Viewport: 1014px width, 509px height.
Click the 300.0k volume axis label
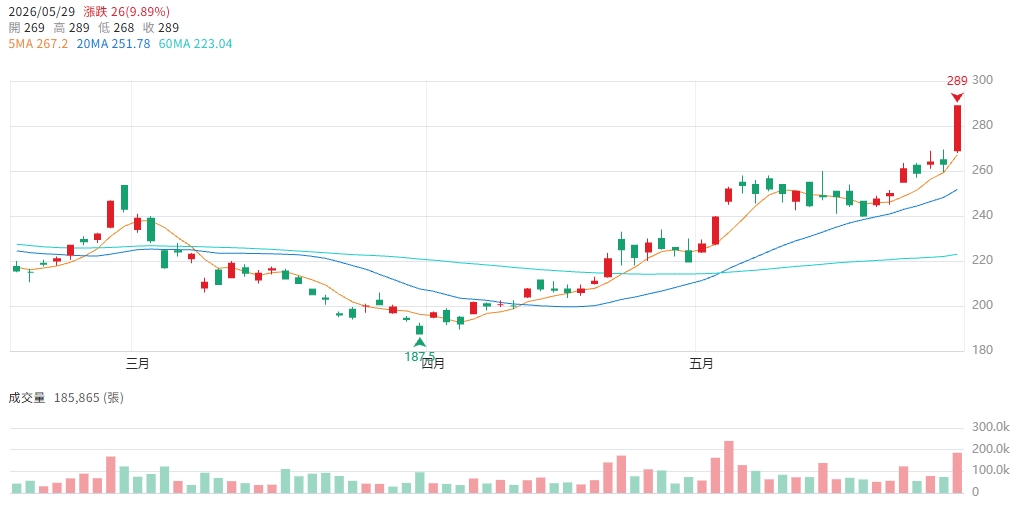tap(990, 428)
